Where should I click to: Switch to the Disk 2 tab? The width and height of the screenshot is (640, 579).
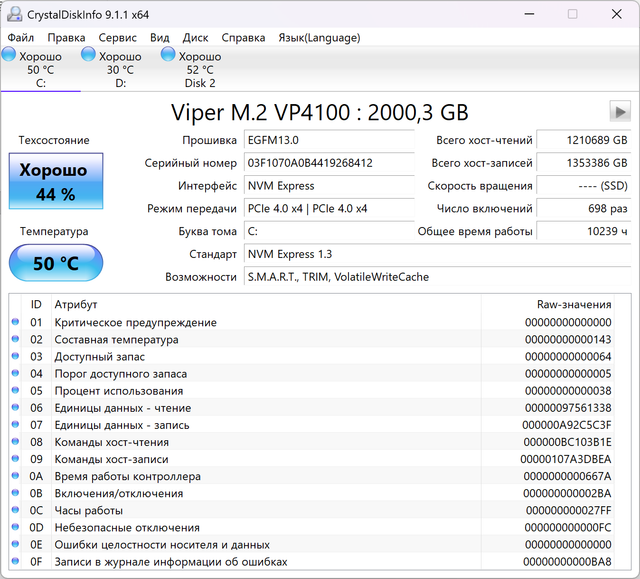[x=200, y=69]
